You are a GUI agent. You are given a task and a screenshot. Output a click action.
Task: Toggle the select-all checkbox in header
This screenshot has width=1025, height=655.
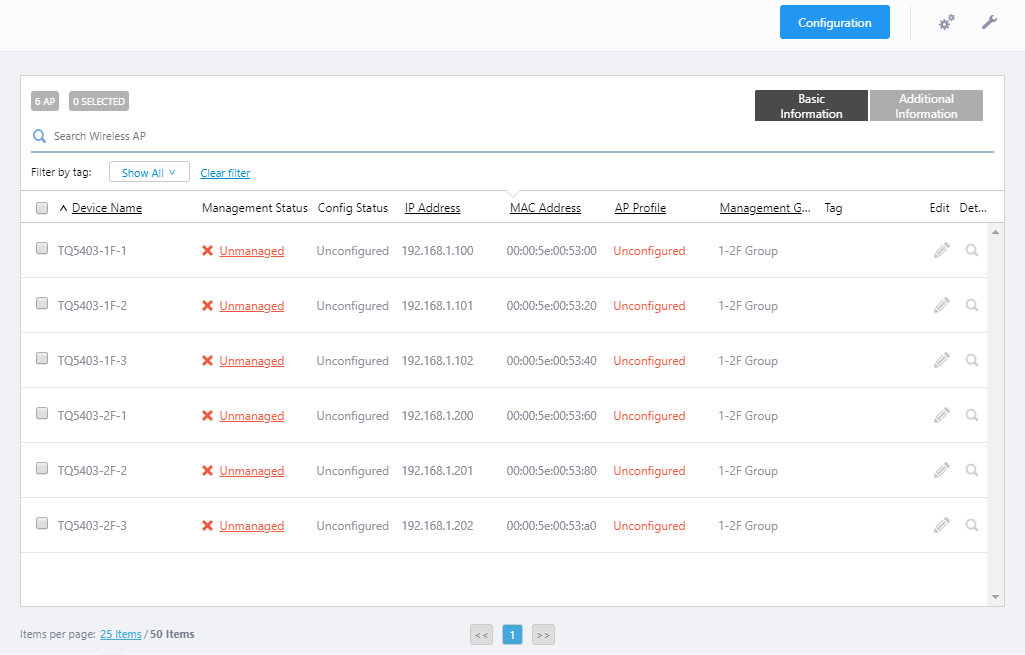(x=42, y=208)
